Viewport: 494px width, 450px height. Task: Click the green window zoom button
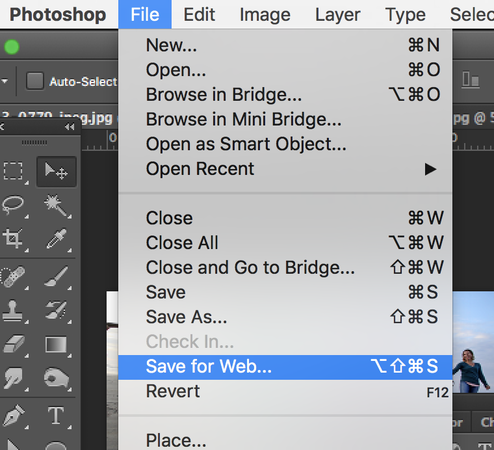coord(12,47)
